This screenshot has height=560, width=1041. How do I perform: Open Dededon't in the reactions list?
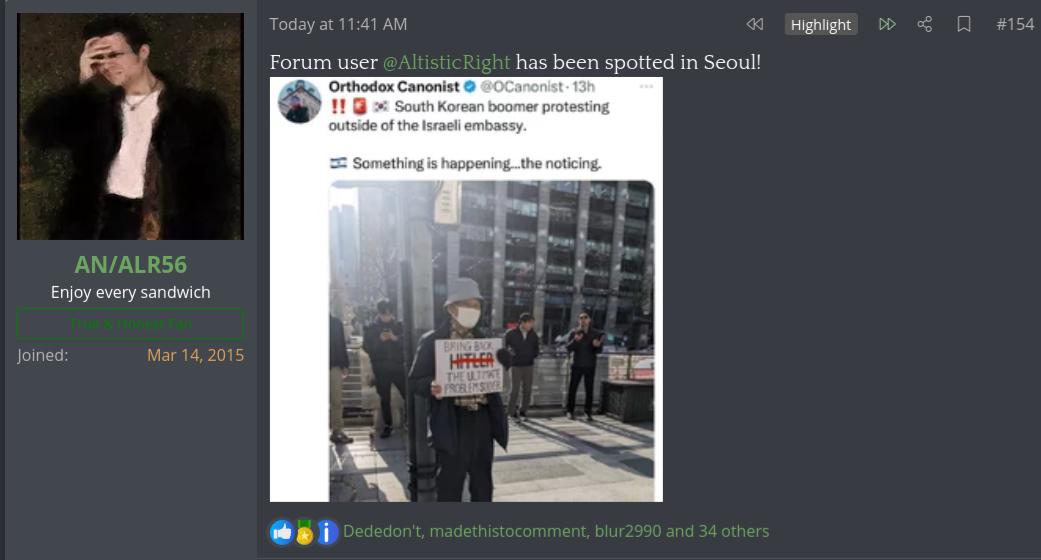coord(382,531)
